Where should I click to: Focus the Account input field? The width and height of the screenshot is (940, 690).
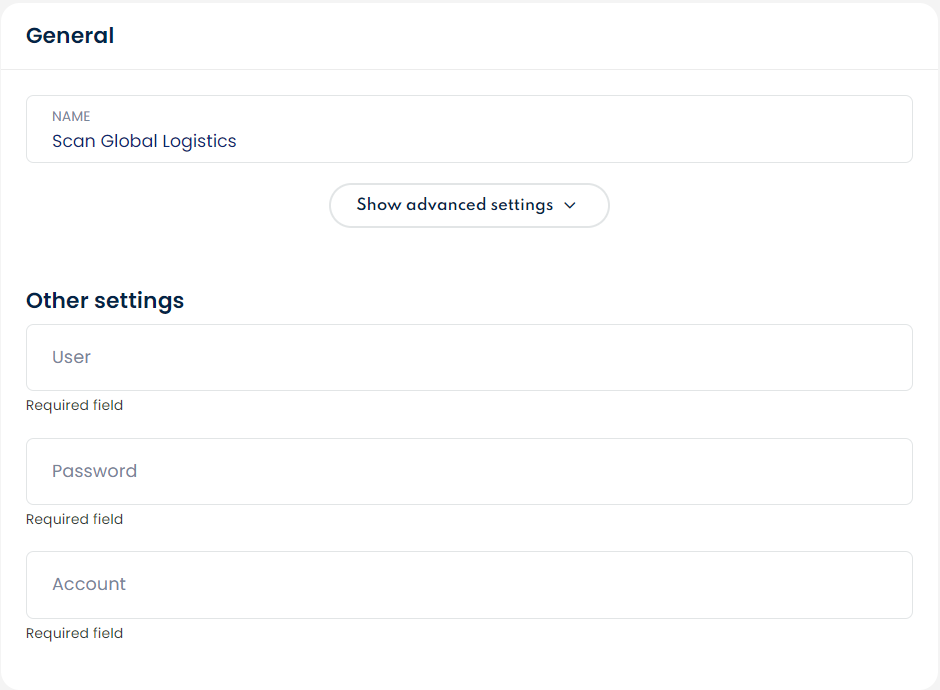point(469,585)
